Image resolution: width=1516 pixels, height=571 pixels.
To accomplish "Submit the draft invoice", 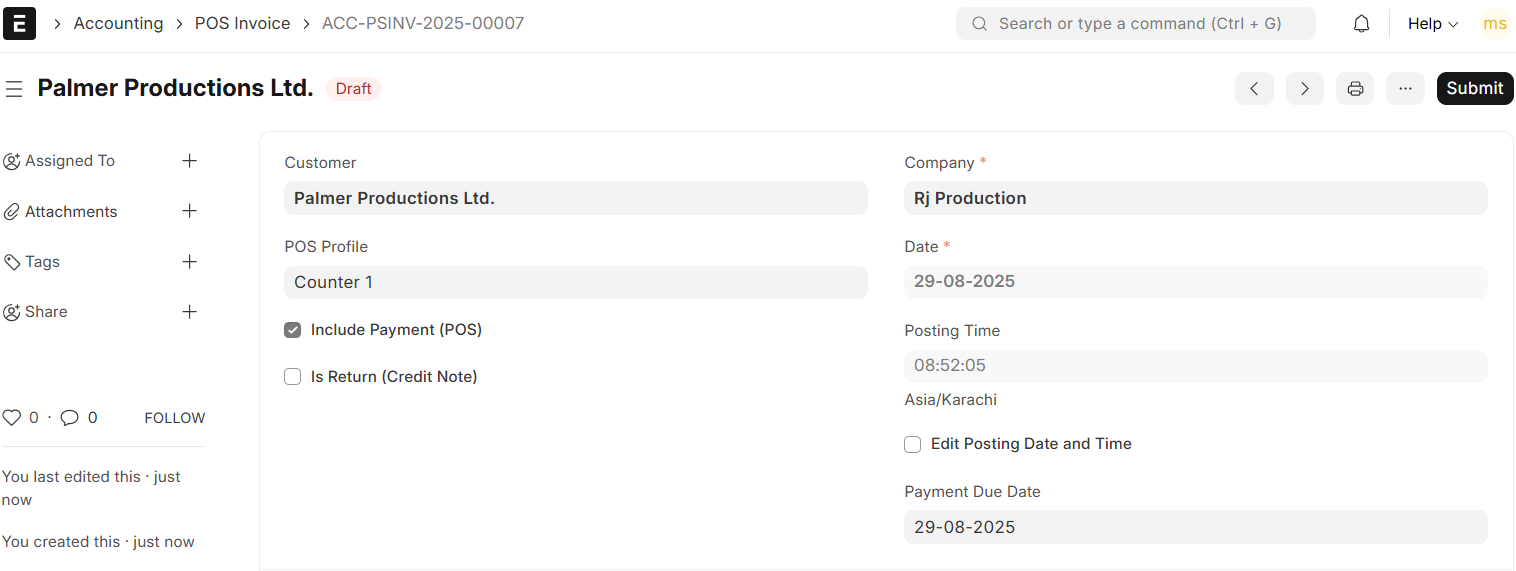I will 1475,88.
